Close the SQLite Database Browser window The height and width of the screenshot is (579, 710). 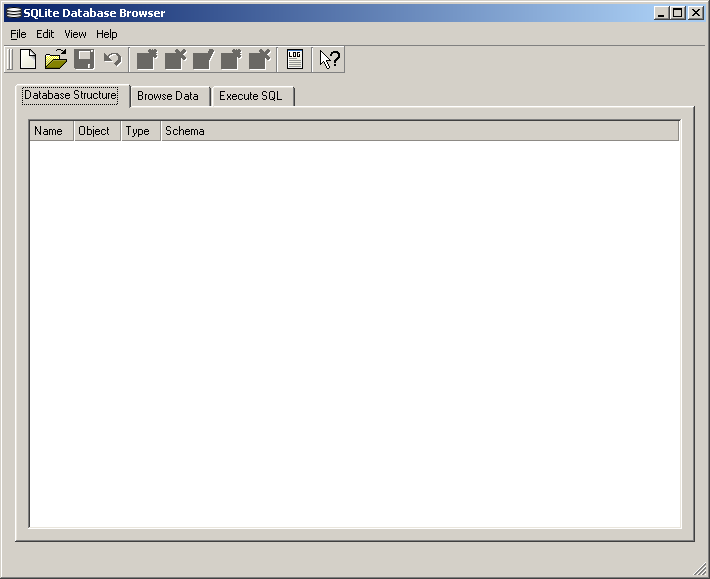[x=696, y=13]
